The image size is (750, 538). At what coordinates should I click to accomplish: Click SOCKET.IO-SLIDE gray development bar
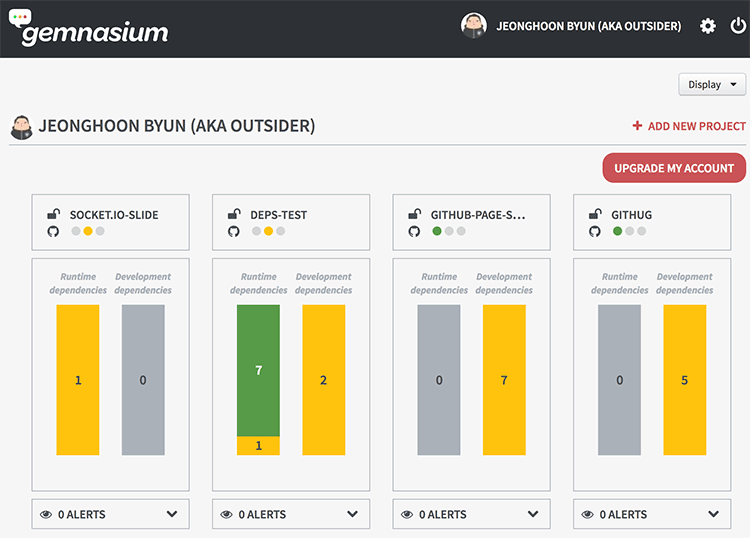[x=143, y=380]
